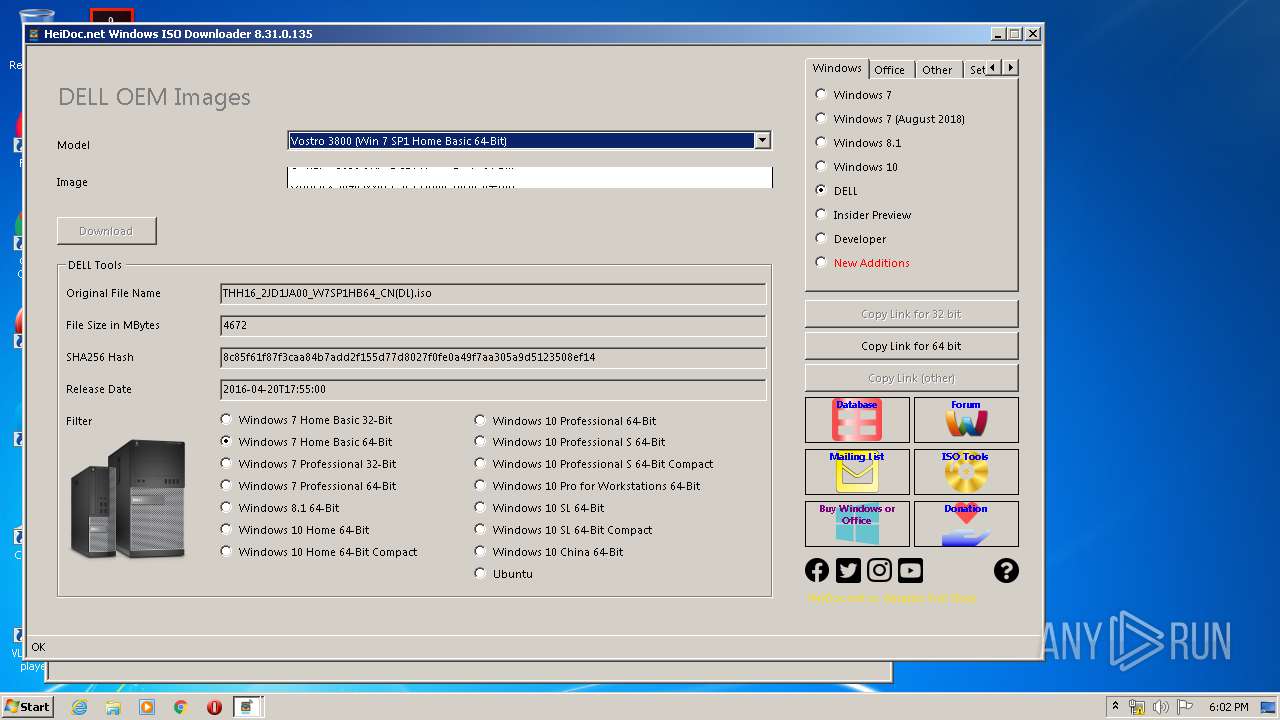Image resolution: width=1280 pixels, height=720 pixels.
Task: Show hidden system tray icons
Action: pos(1115,707)
